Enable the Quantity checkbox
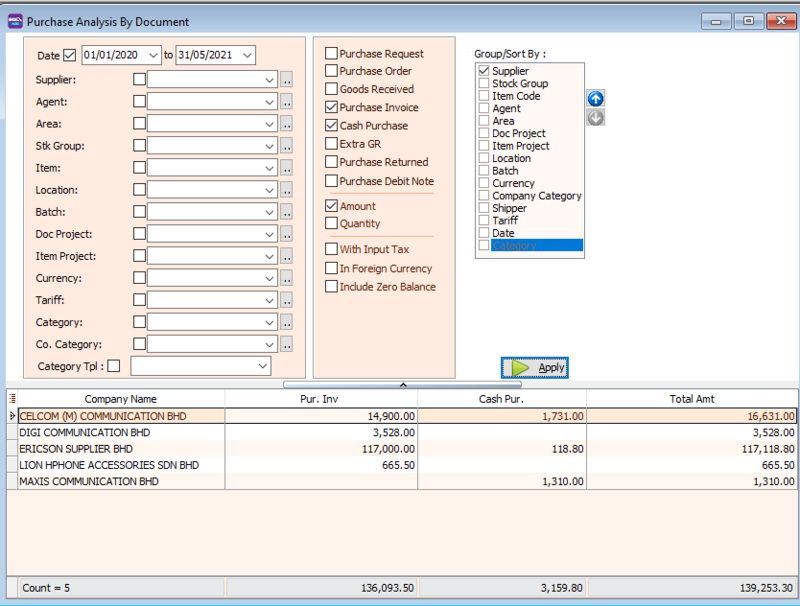This screenshot has height=606, width=800. (332, 221)
